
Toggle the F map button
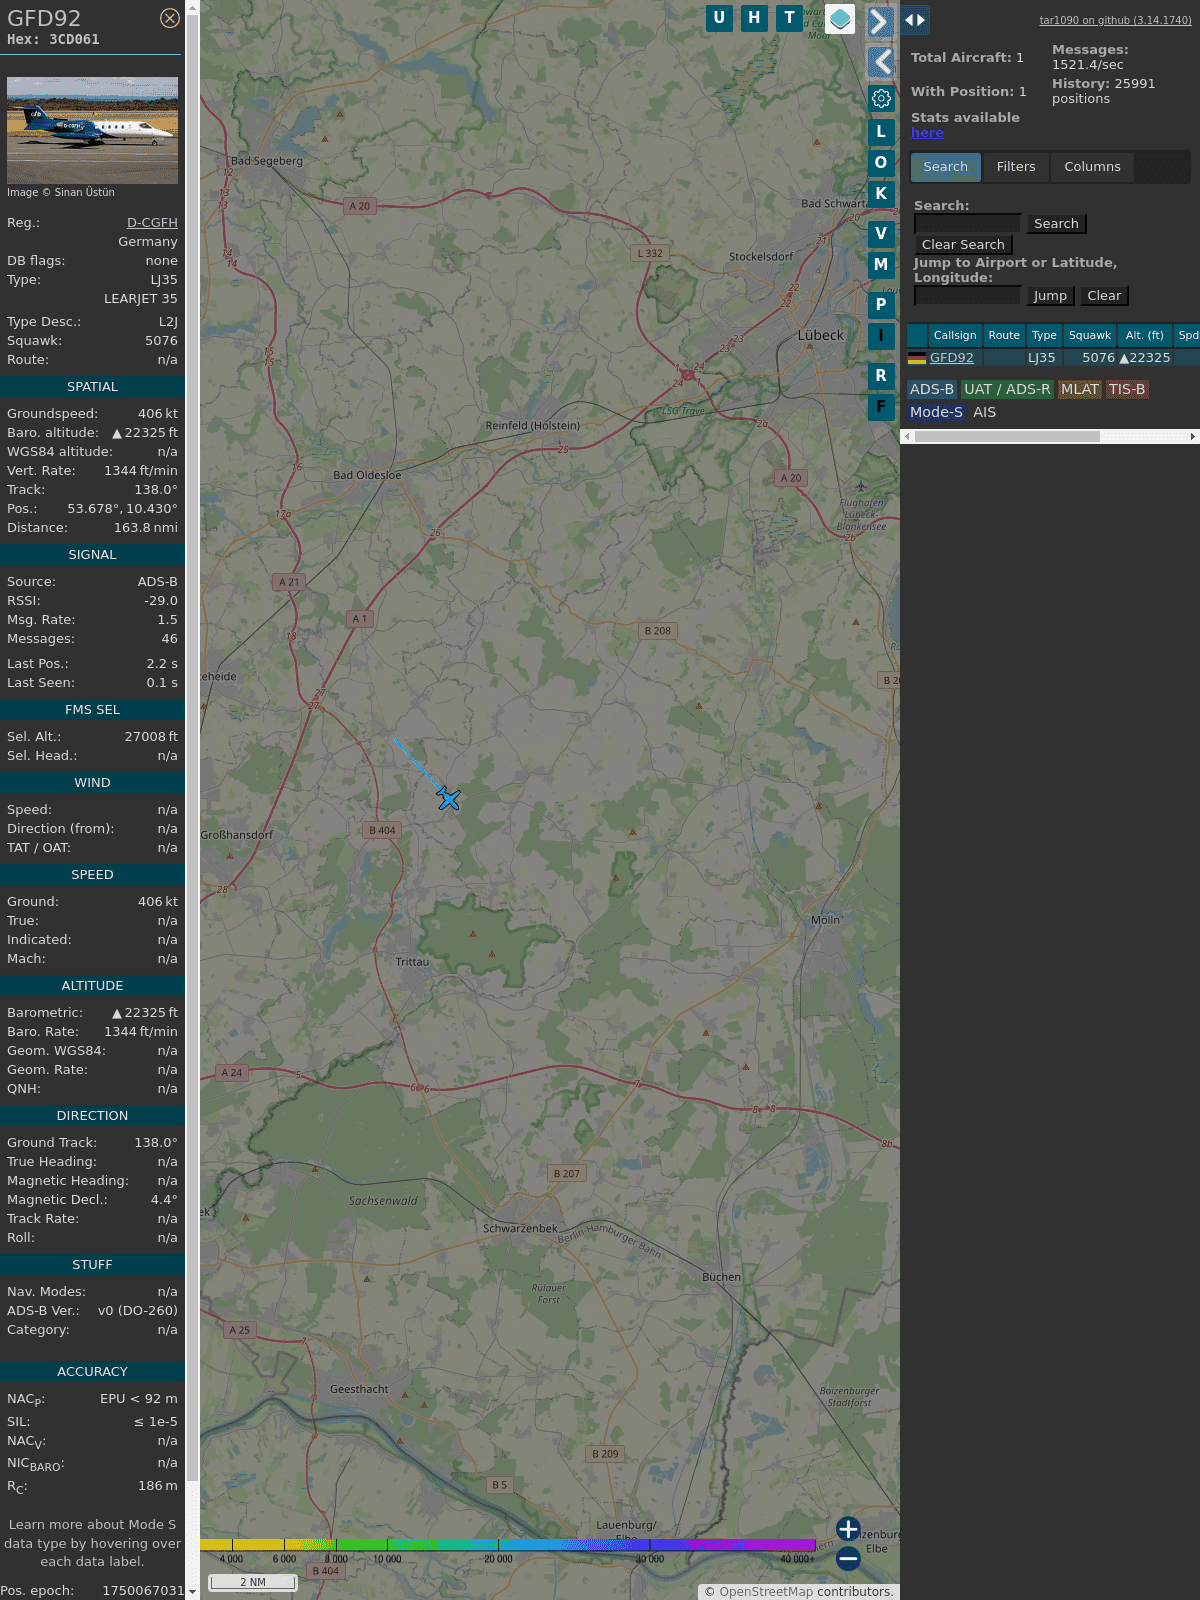pyautogui.click(x=881, y=406)
